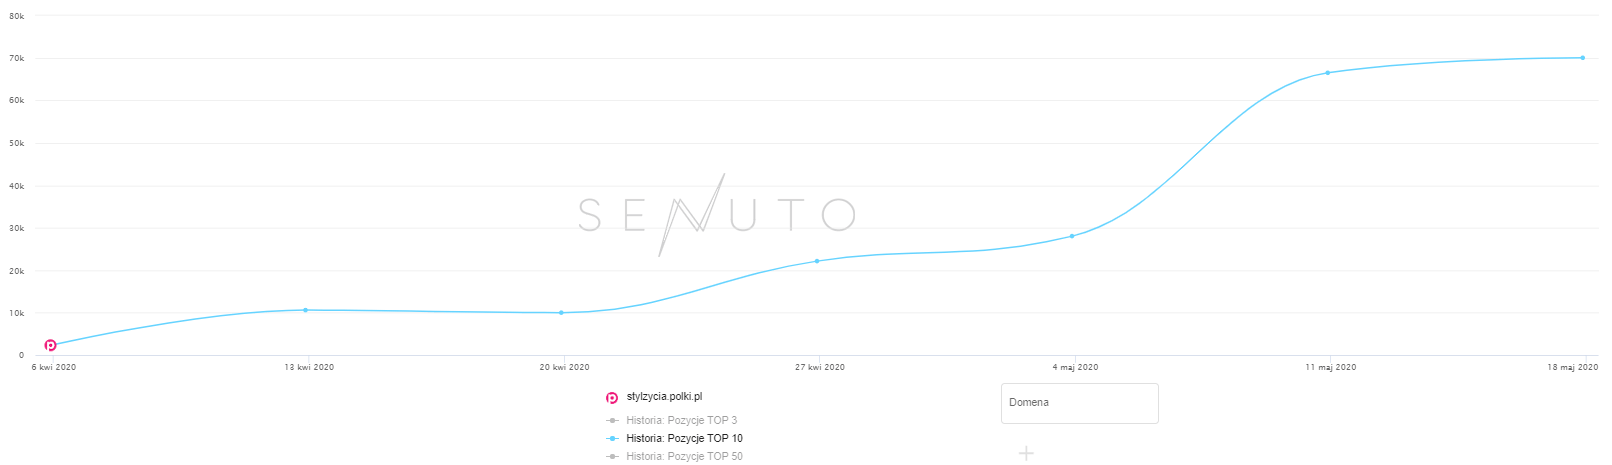Hide the Historia: Pozycje TOP 10 series
Viewport: 1612px width, 465px height.
684,439
